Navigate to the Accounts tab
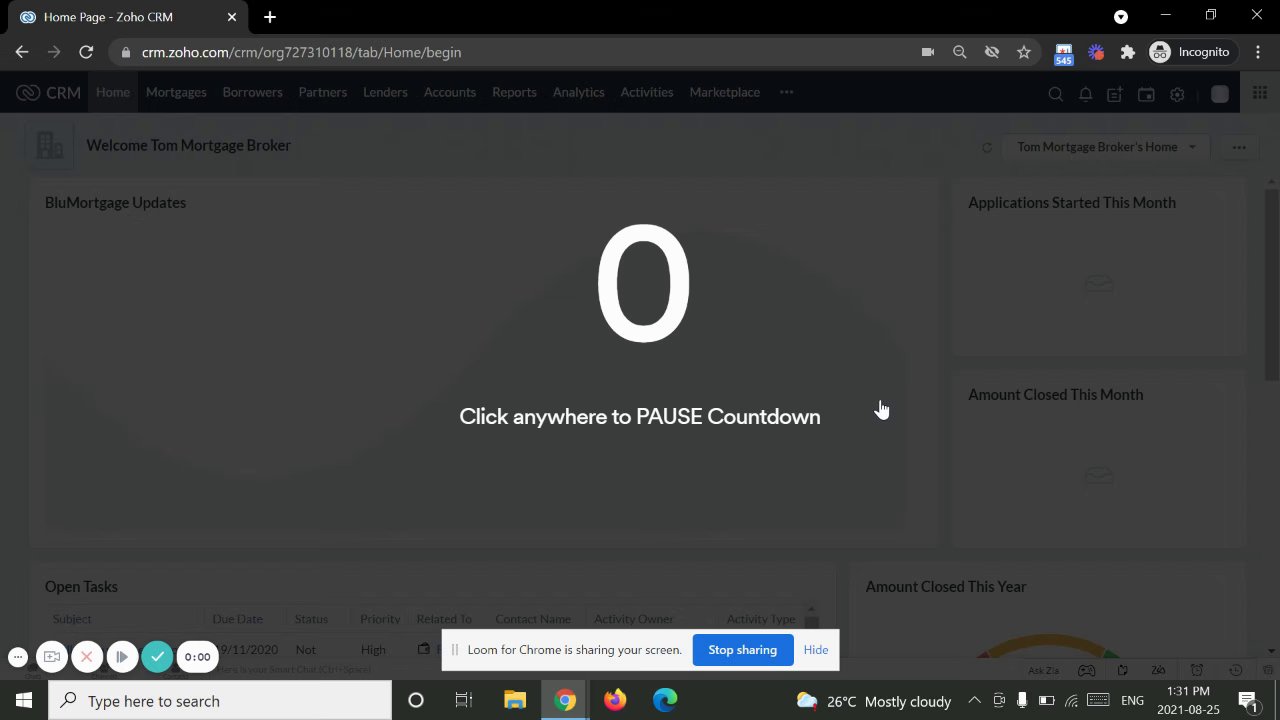The height and width of the screenshot is (720, 1280). tap(450, 92)
